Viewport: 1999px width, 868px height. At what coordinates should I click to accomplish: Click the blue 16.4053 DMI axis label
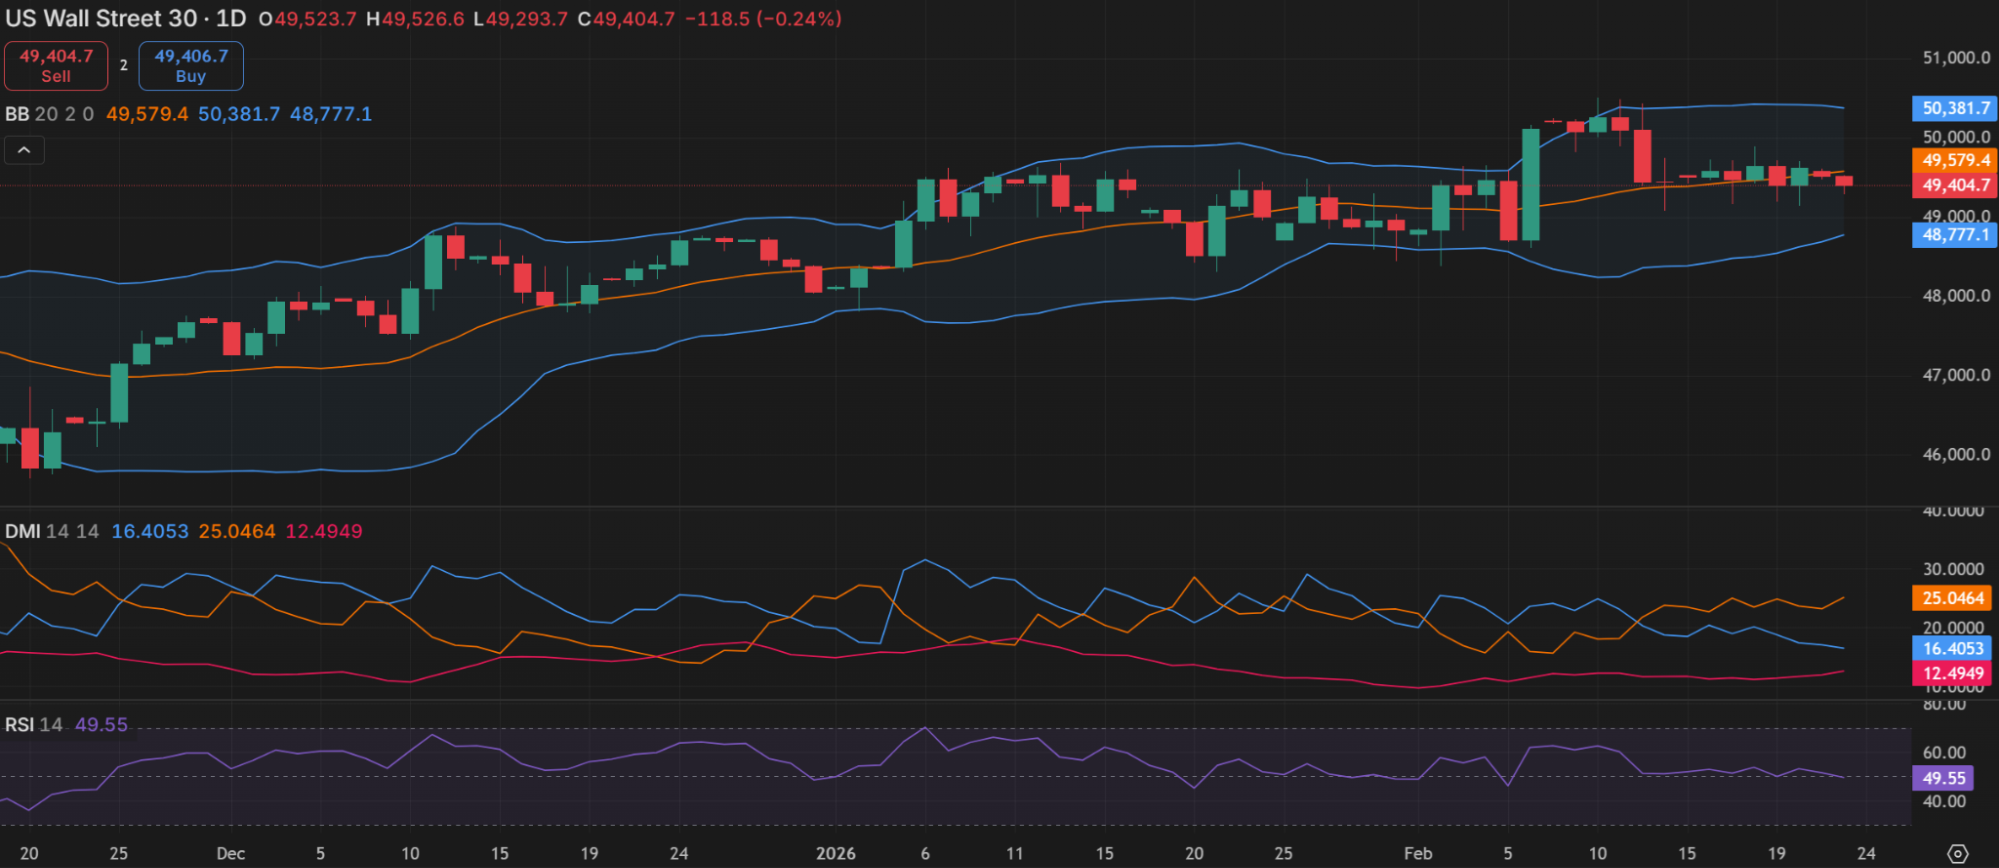[1952, 648]
